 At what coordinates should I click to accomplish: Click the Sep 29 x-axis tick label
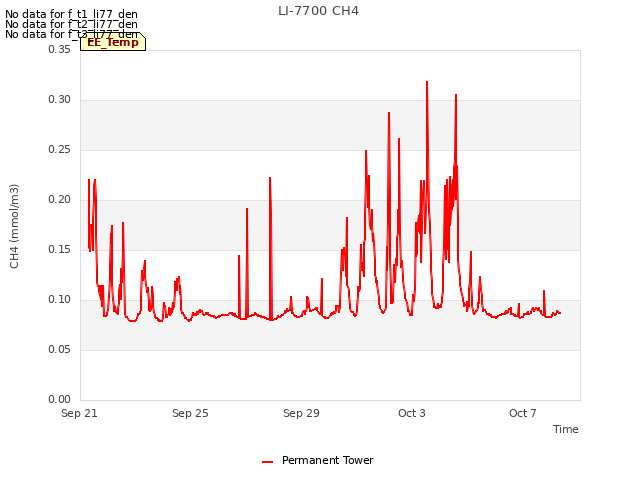301,413
